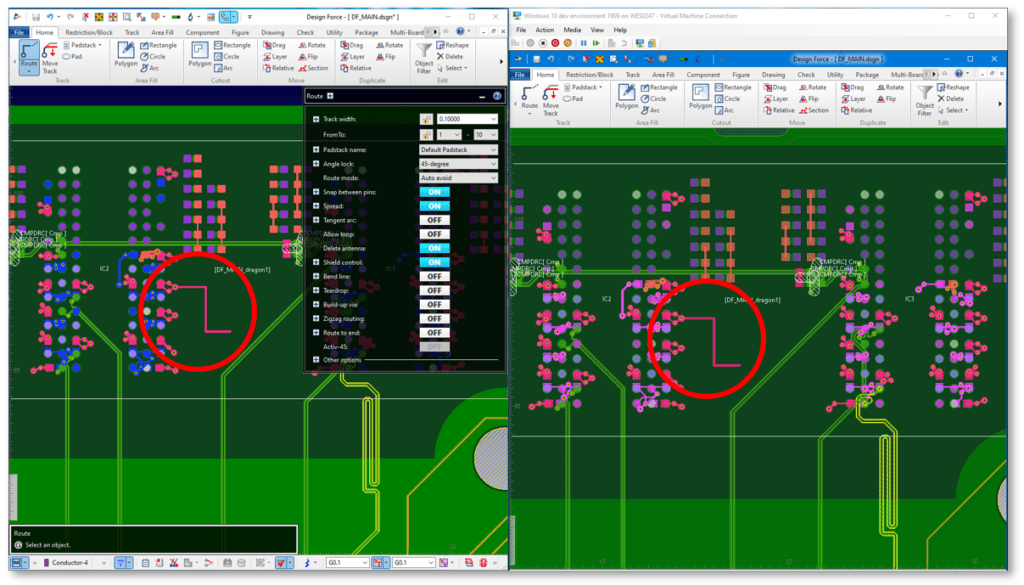
Task: Switch Teardrop option to ON
Action: point(434,291)
